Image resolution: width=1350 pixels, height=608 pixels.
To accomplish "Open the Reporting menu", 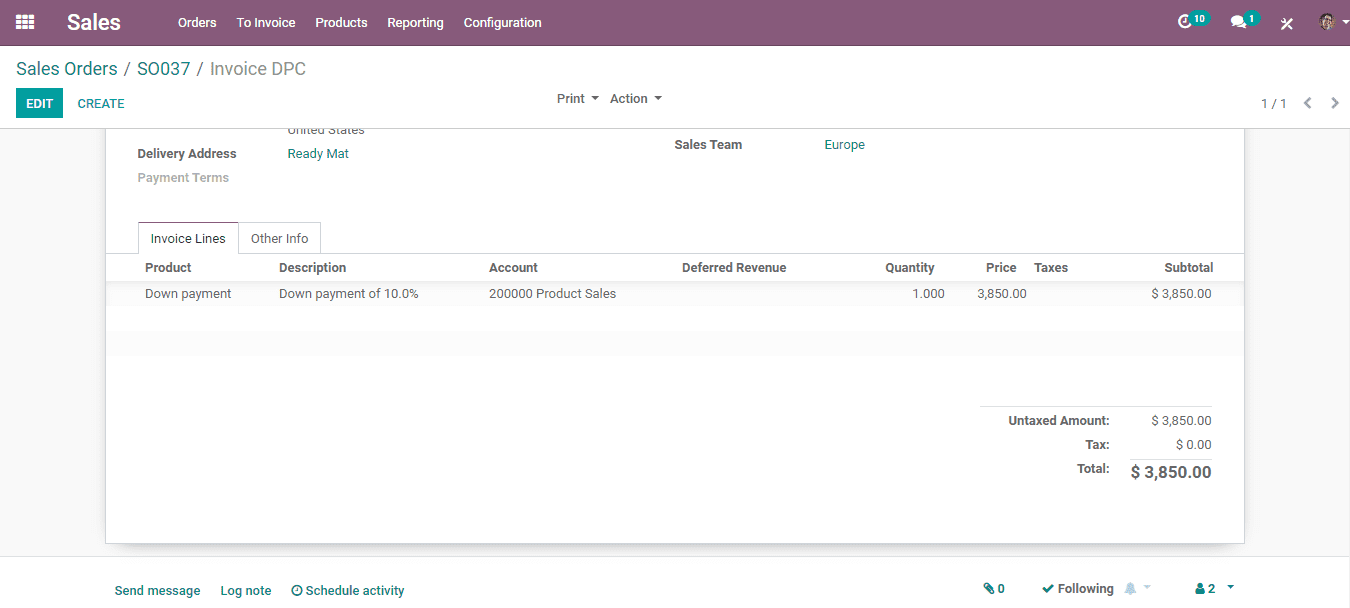I will point(415,22).
